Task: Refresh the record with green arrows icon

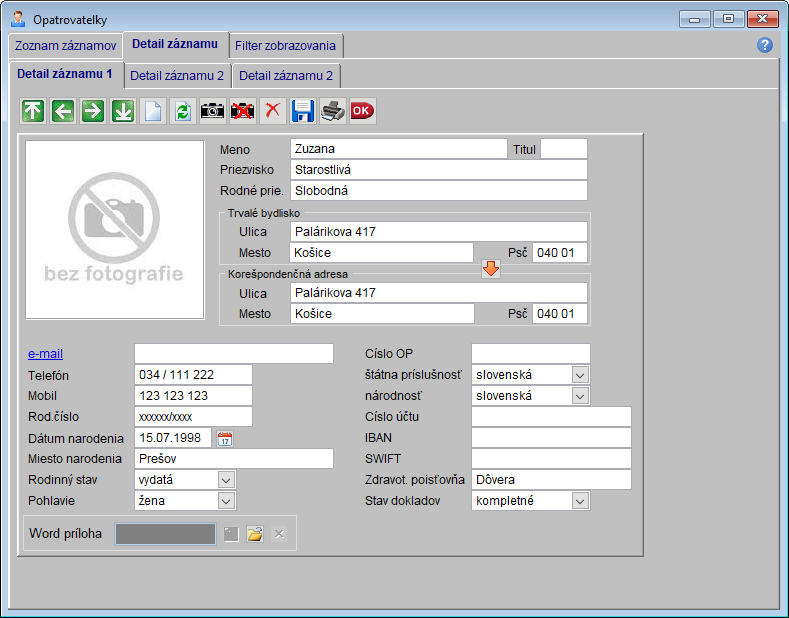Action: pyautogui.click(x=183, y=111)
